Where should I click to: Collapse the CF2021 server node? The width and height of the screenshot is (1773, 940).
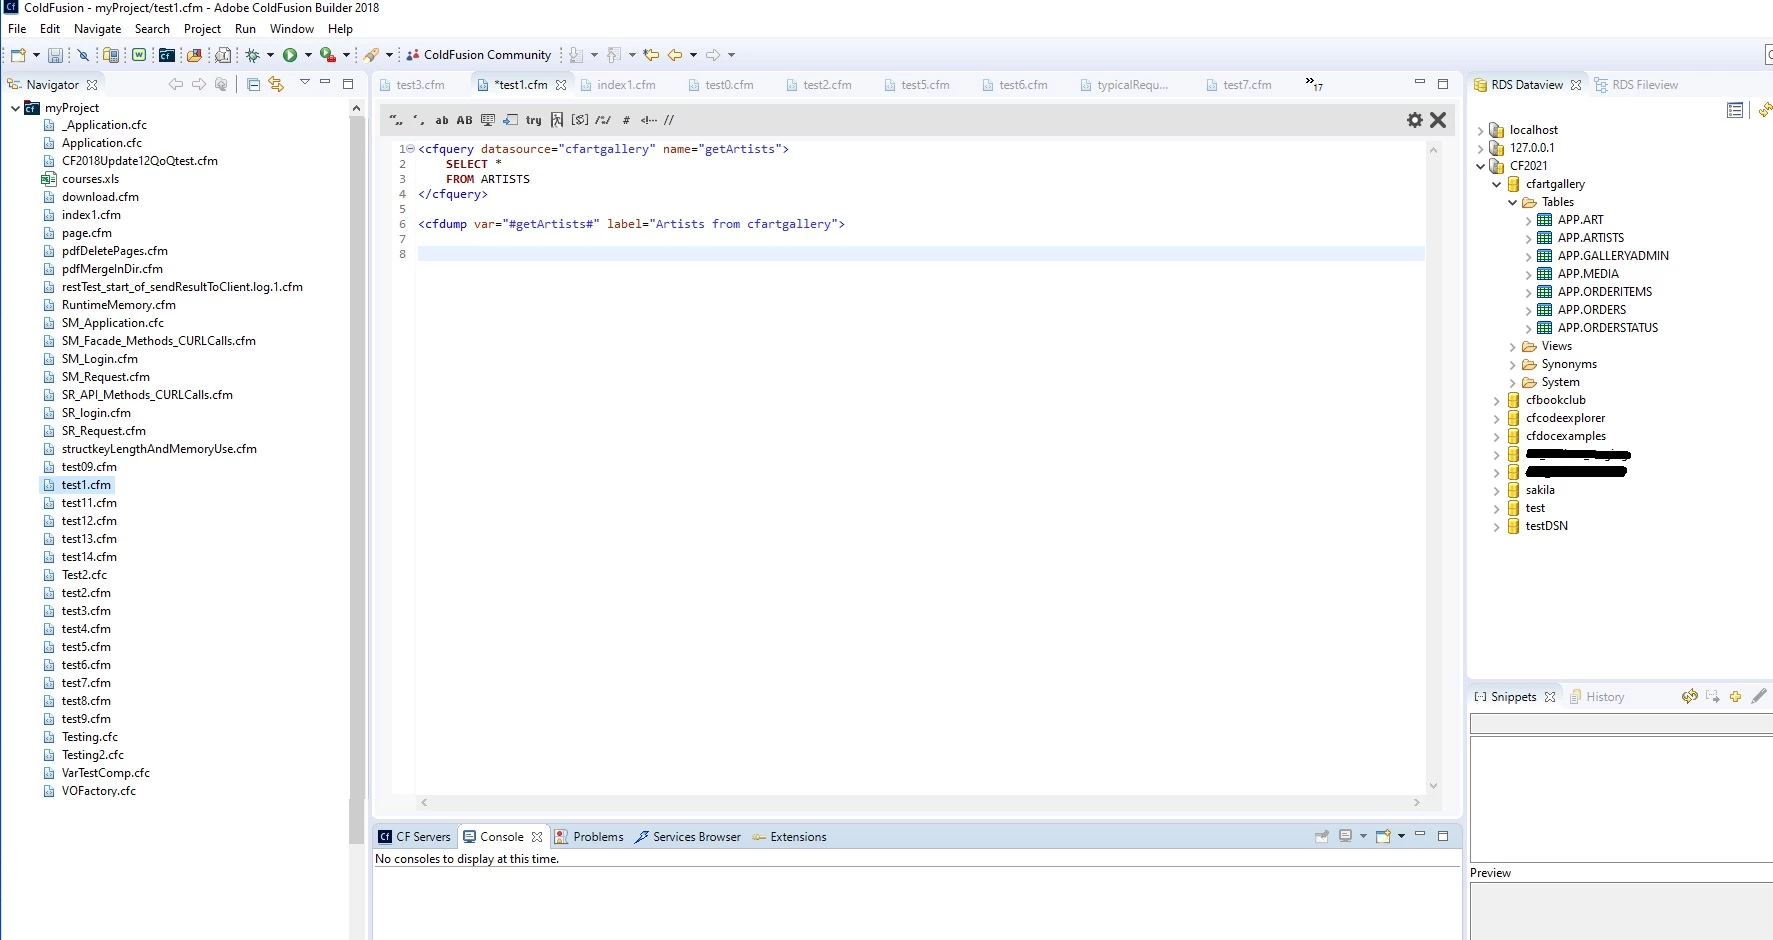[x=1481, y=167]
